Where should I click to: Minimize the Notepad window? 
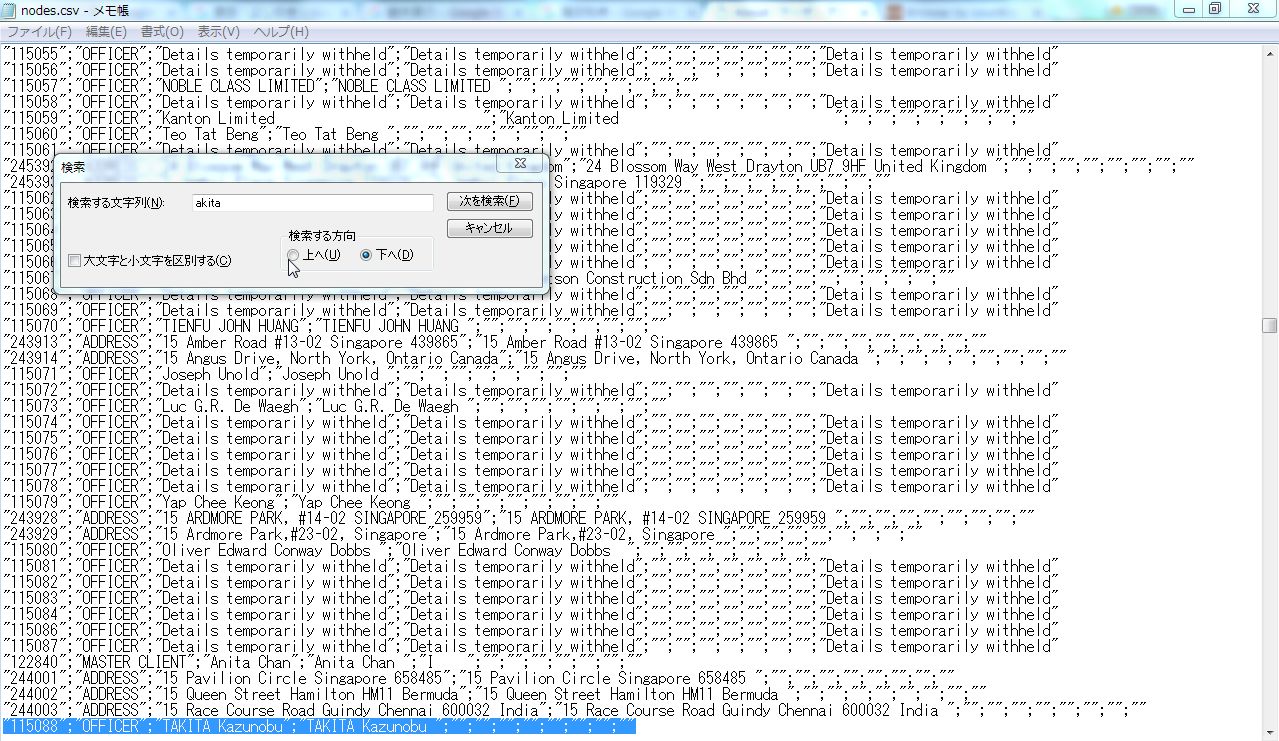1189,9
